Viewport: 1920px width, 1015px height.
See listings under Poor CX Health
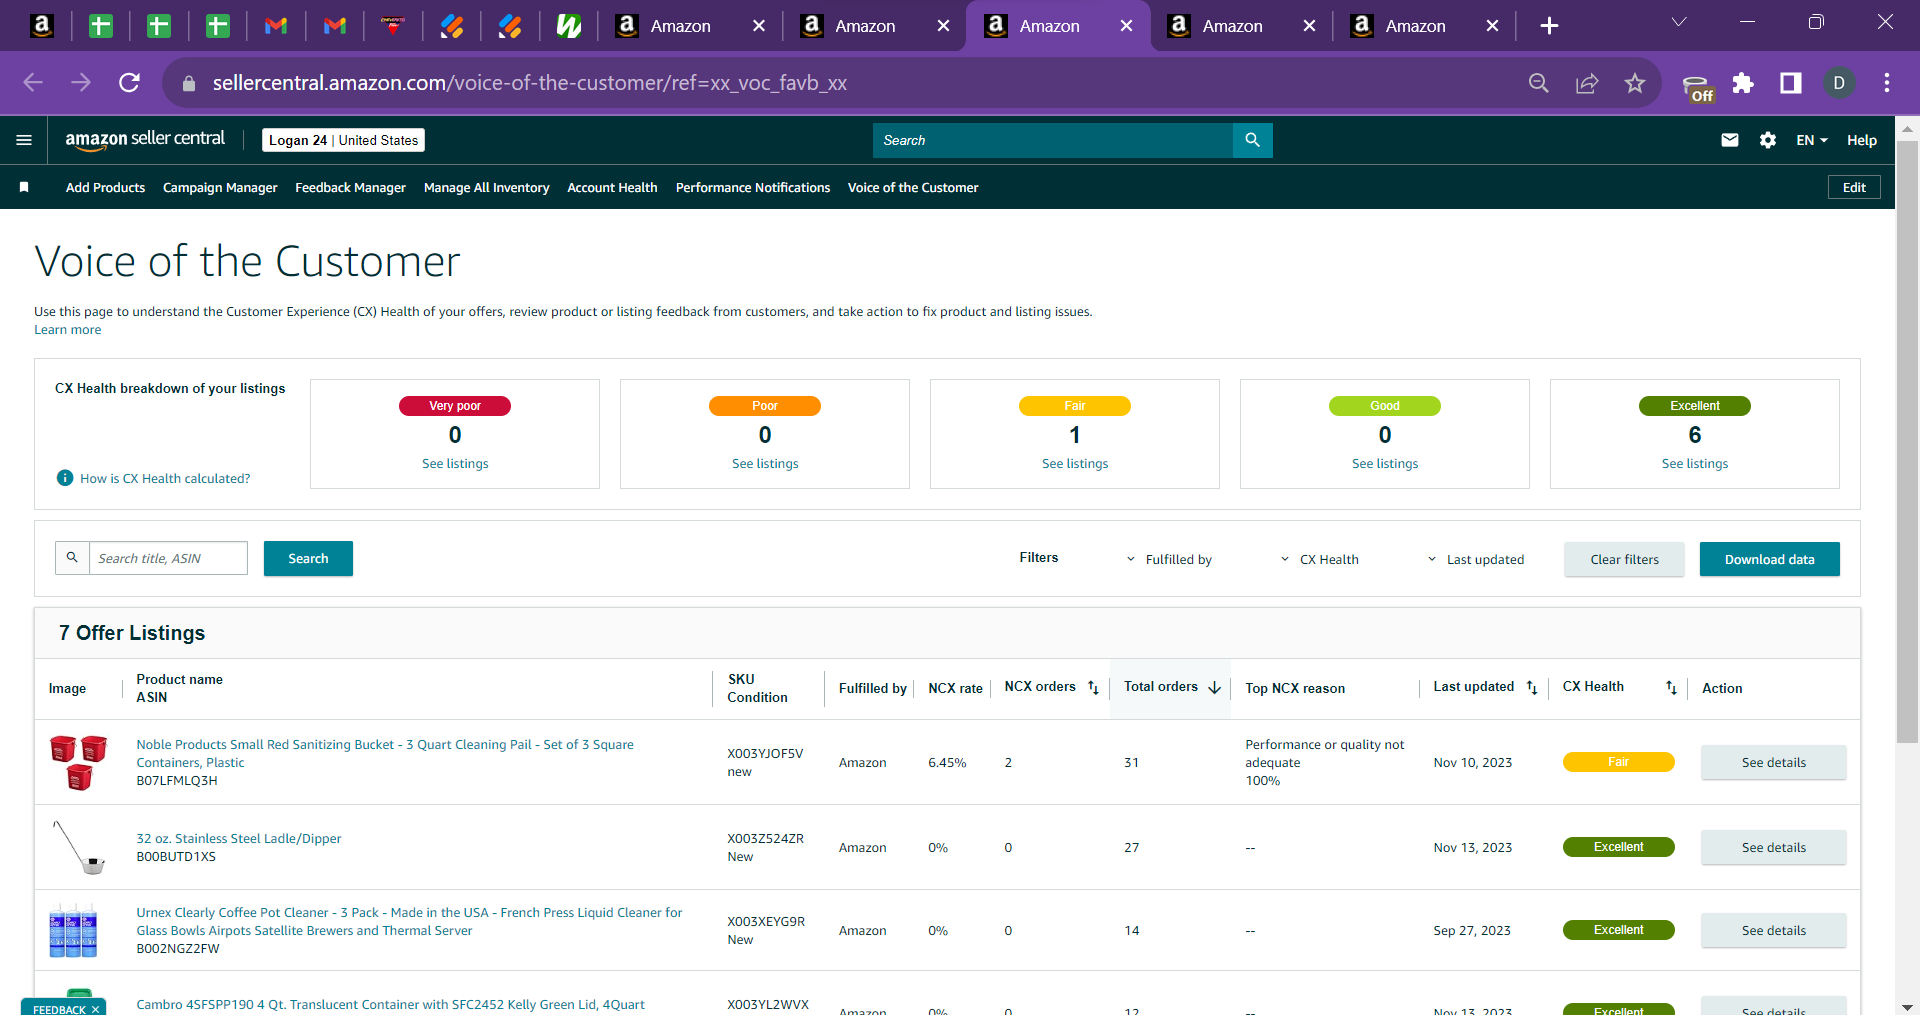765,464
